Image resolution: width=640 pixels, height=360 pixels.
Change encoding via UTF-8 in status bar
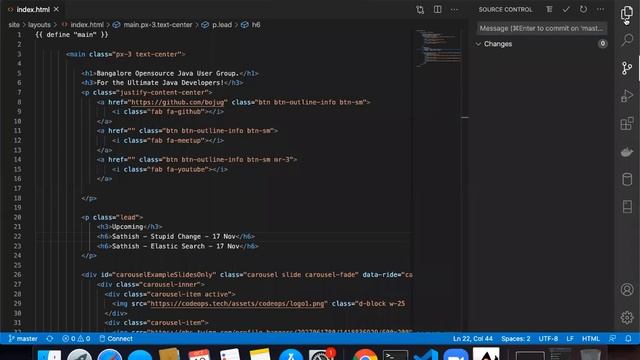[x=548, y=338]
